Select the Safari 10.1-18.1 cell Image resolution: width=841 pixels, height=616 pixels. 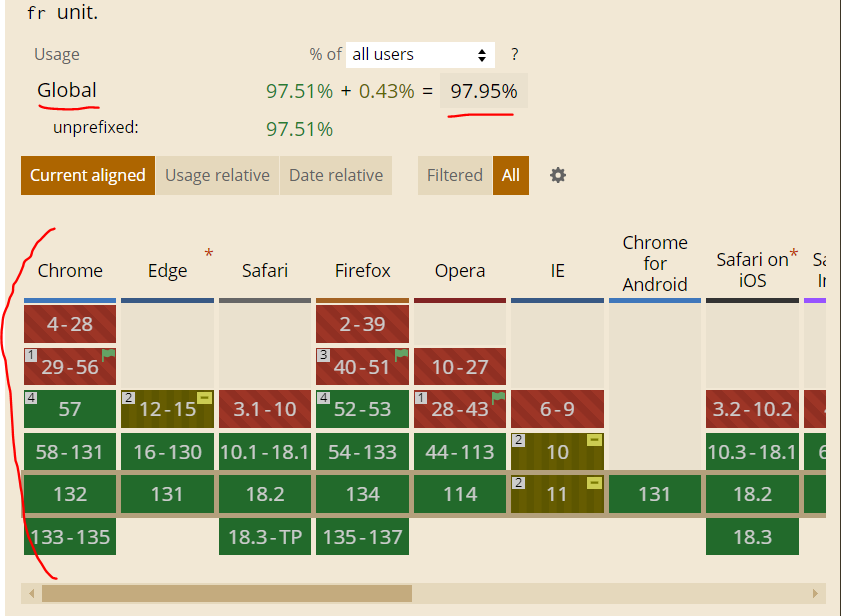(265, 452)
